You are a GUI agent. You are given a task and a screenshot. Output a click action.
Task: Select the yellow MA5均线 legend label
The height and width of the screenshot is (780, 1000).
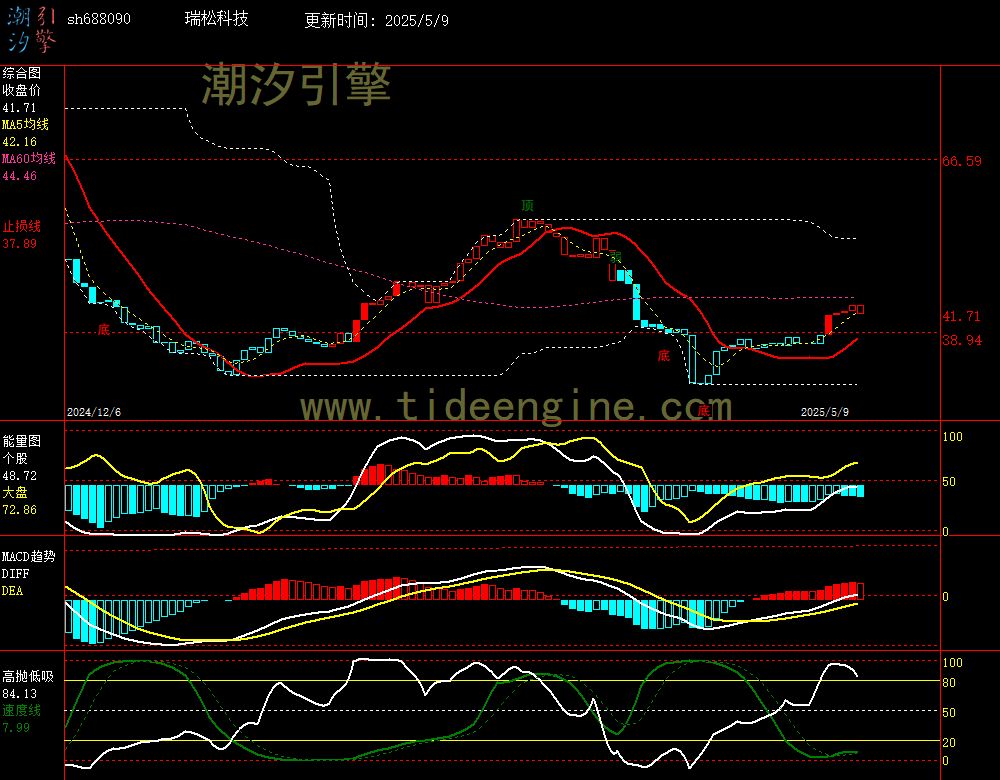coord(25,124)
